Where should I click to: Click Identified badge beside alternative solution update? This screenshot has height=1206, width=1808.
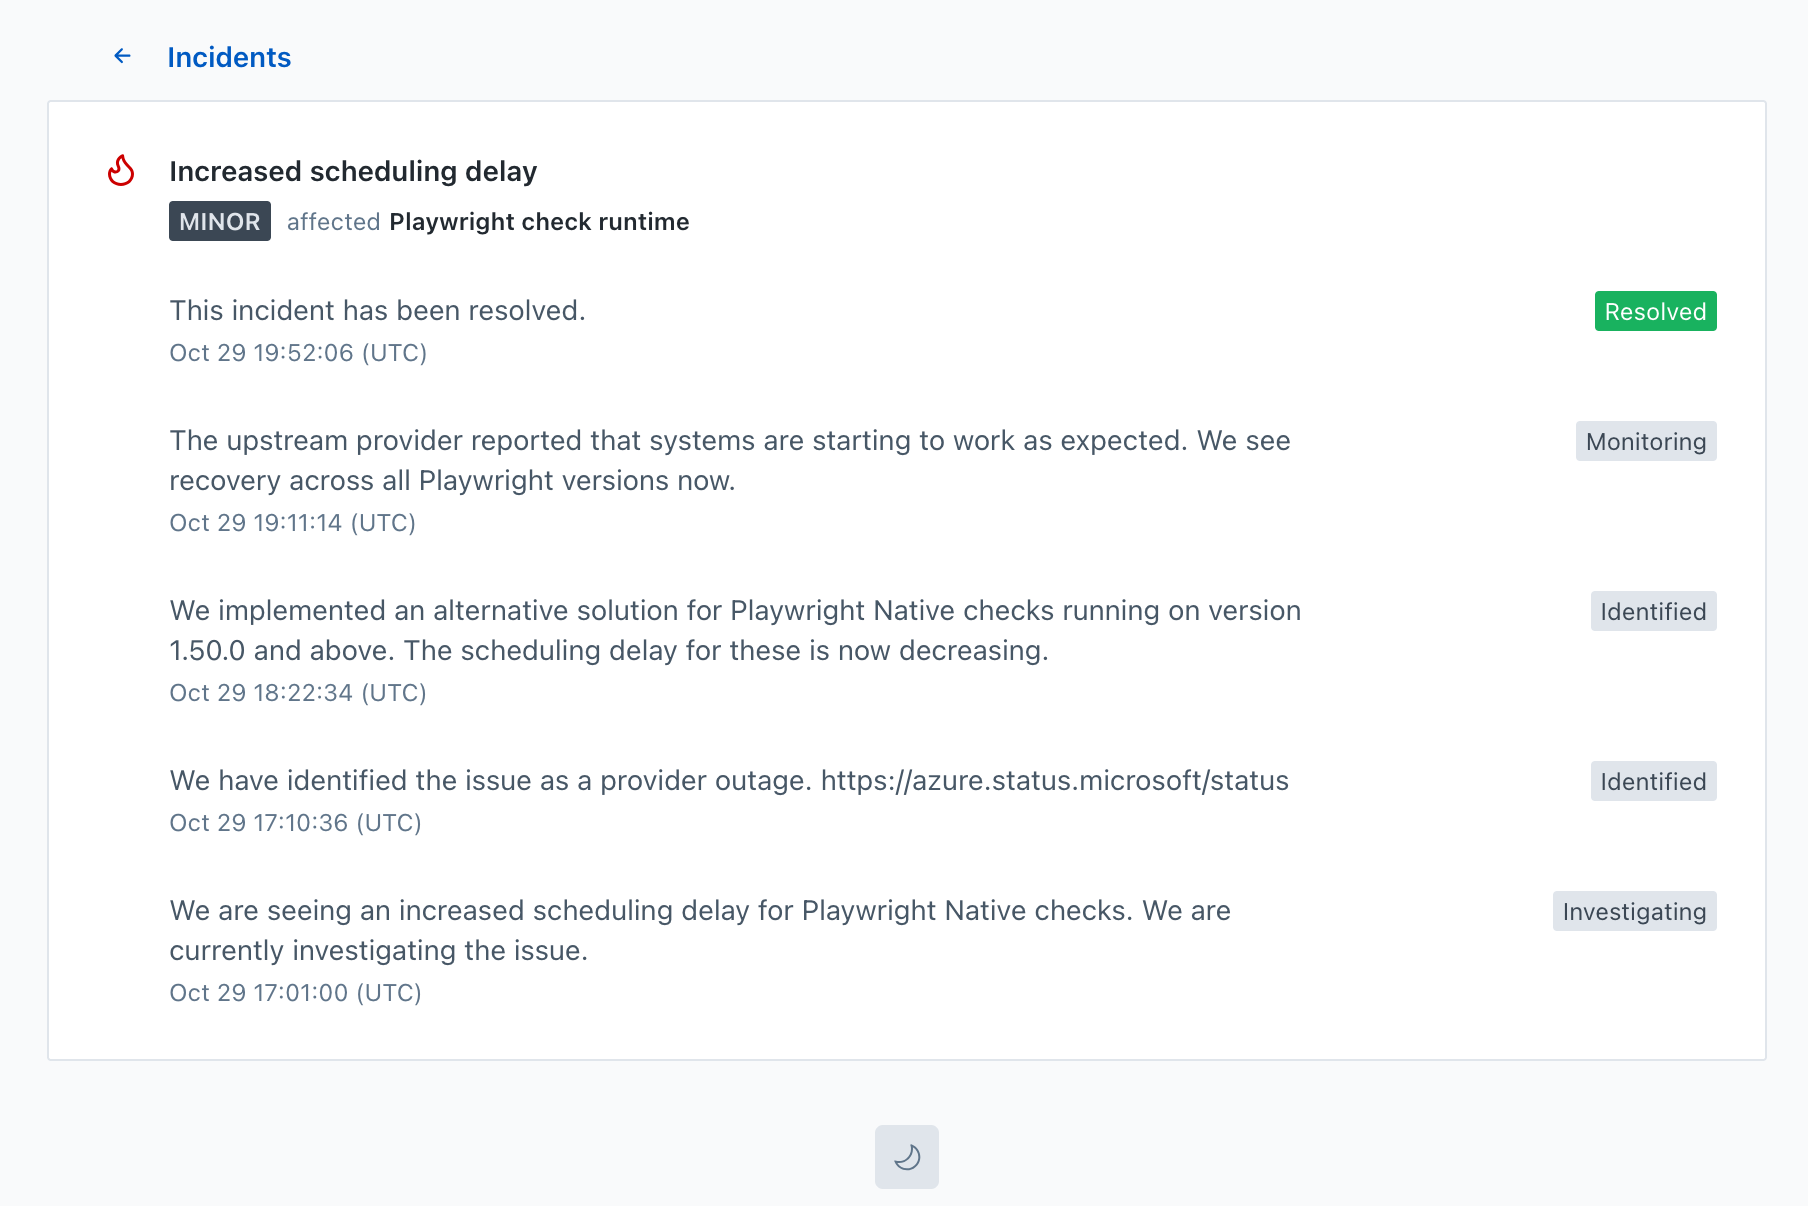click(x=1653, y=612)
